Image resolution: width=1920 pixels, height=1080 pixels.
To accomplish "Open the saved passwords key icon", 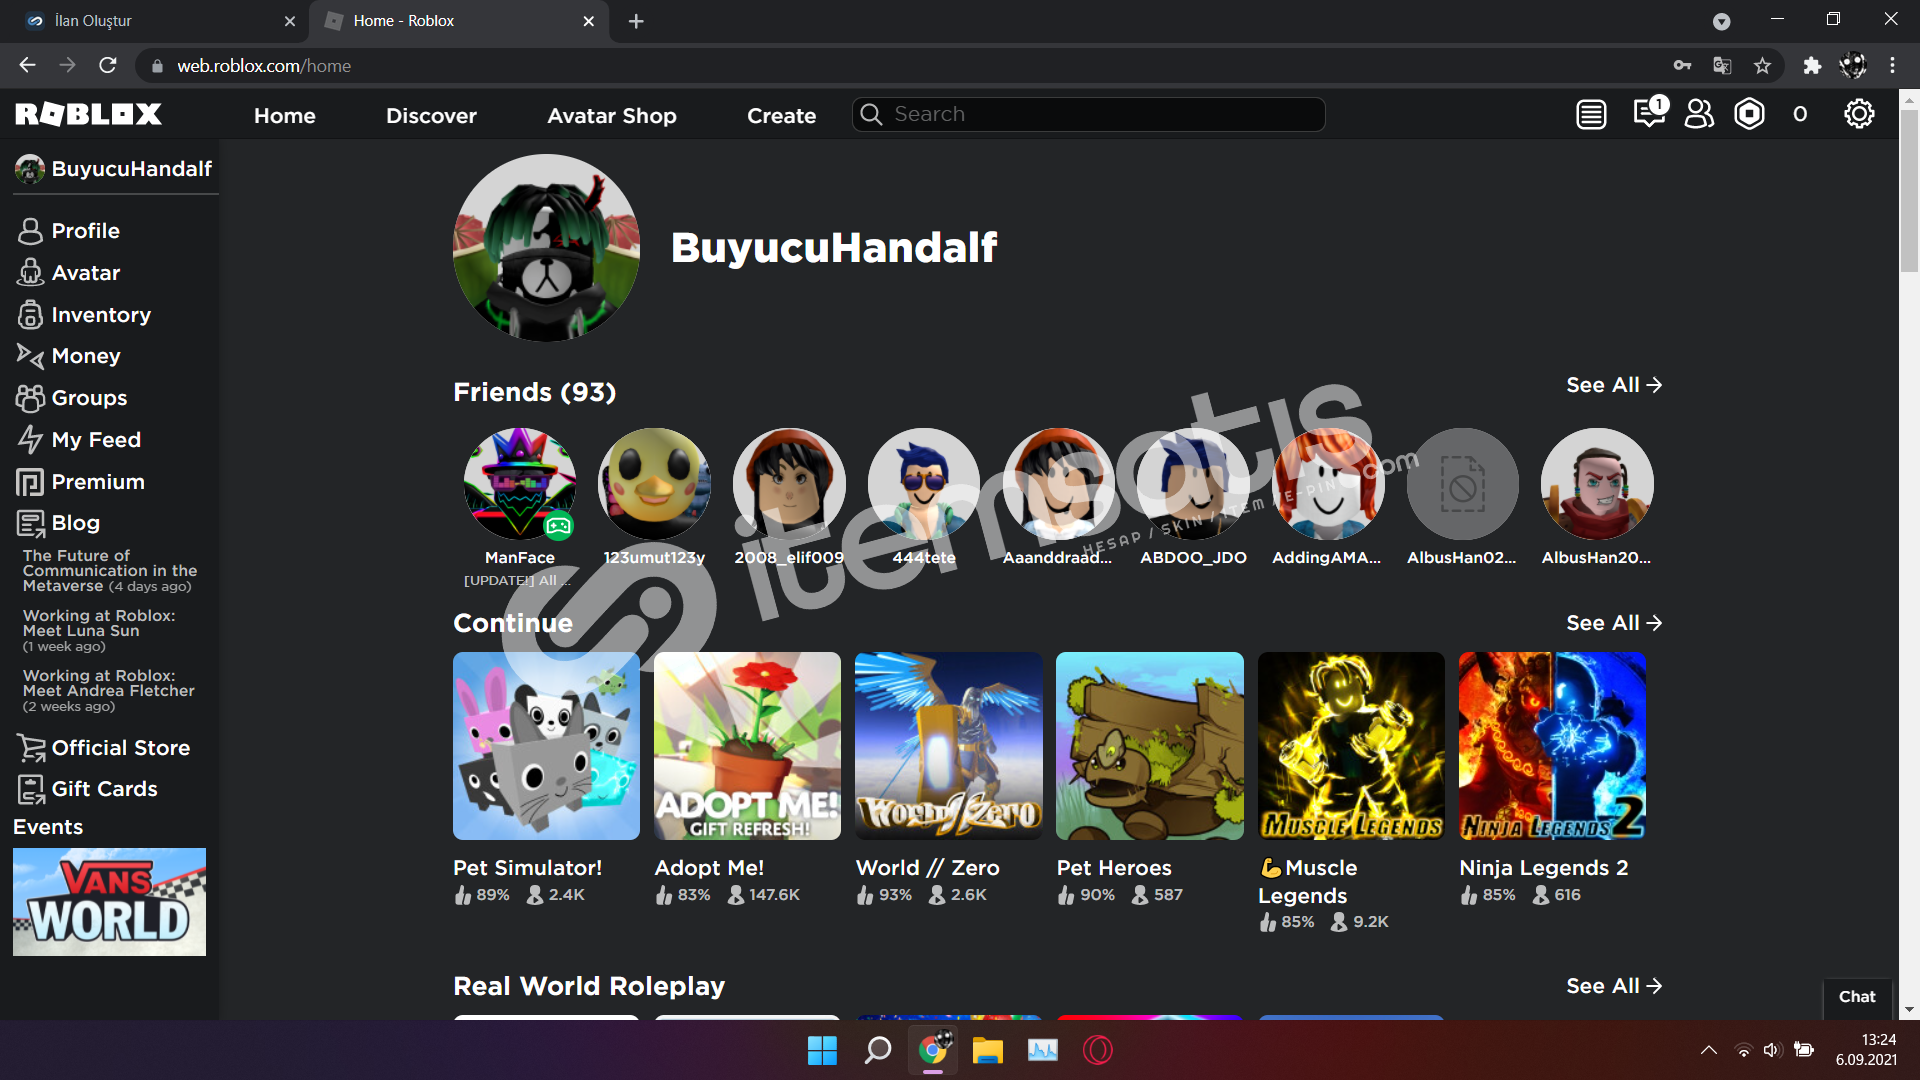I will 1682,66.
